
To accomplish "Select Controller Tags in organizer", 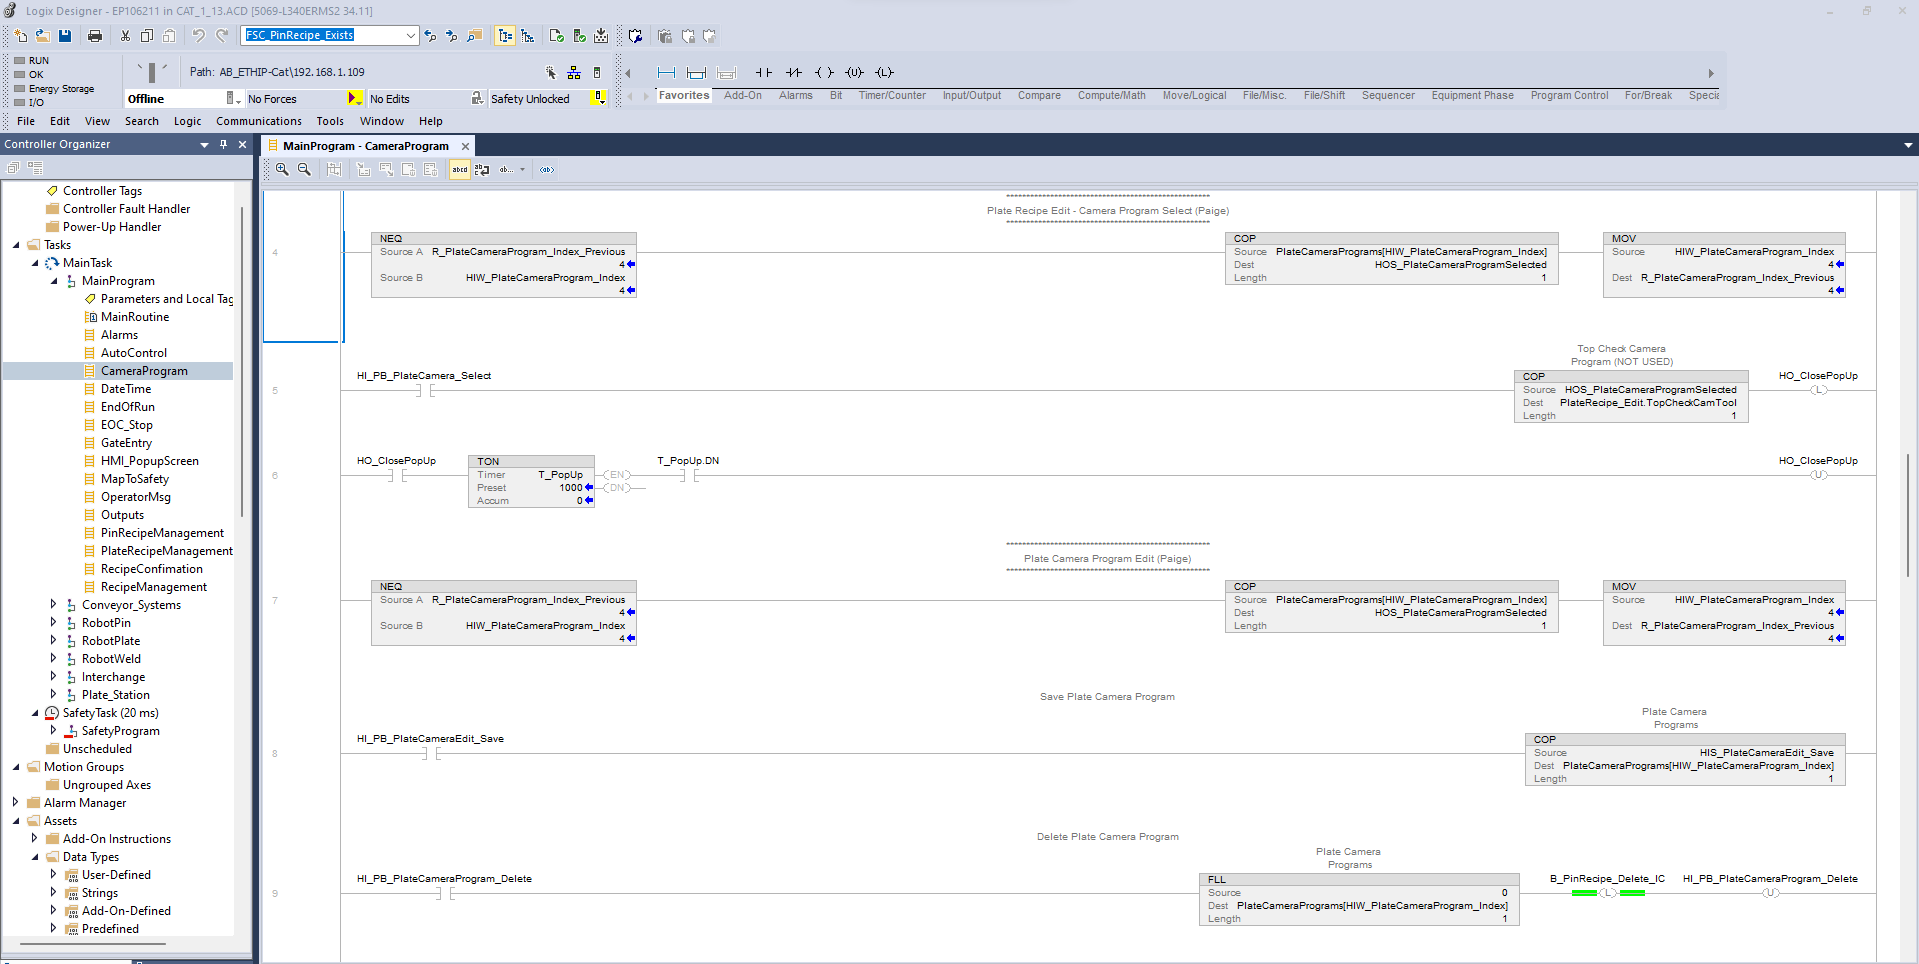I will (102, 191).
